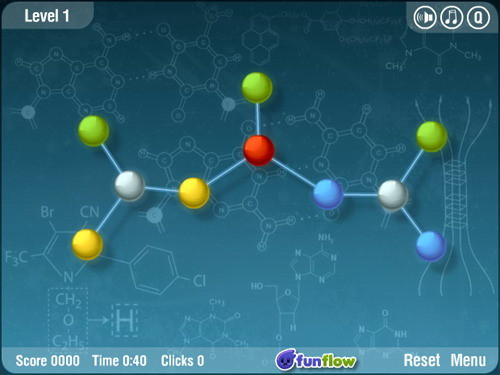Click the funflow logo
500x375 pixels.
coord(315,360)
